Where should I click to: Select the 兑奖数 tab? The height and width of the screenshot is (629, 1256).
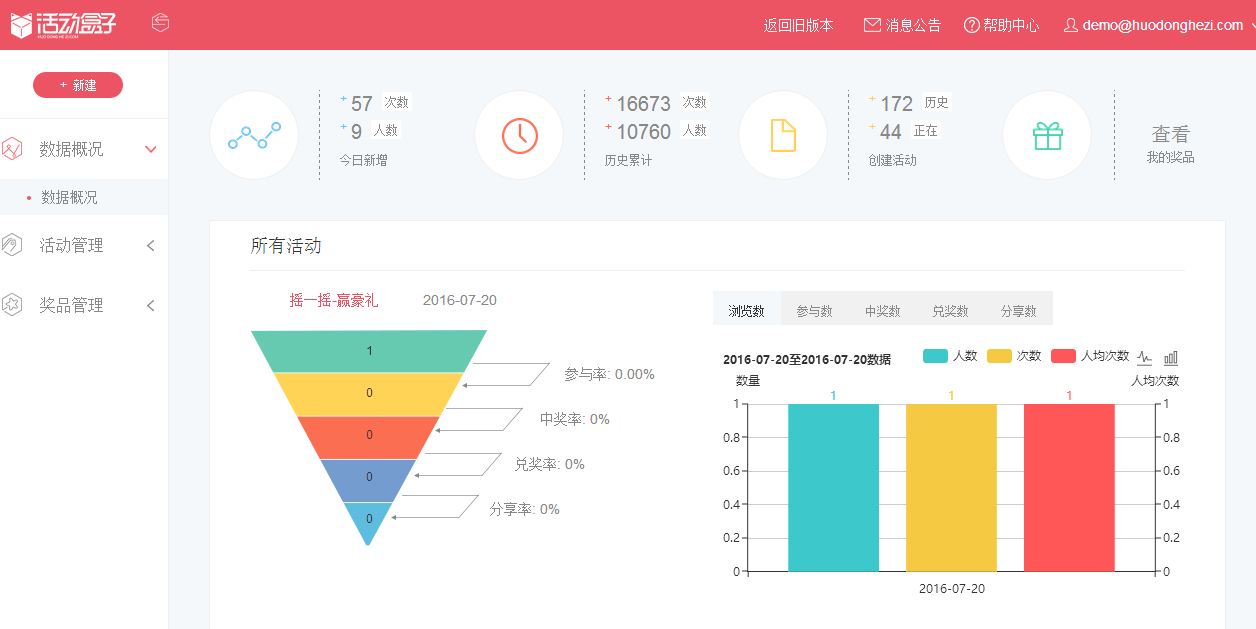tap(951, 309)
